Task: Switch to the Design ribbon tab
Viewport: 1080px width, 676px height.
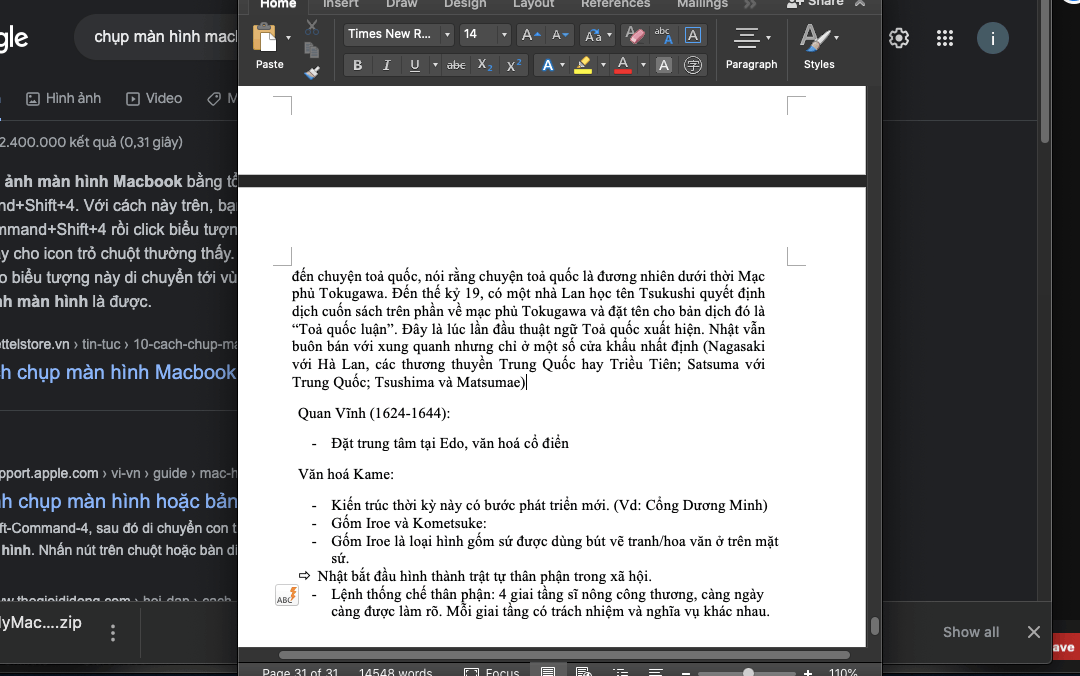Action: coord(465,4)
